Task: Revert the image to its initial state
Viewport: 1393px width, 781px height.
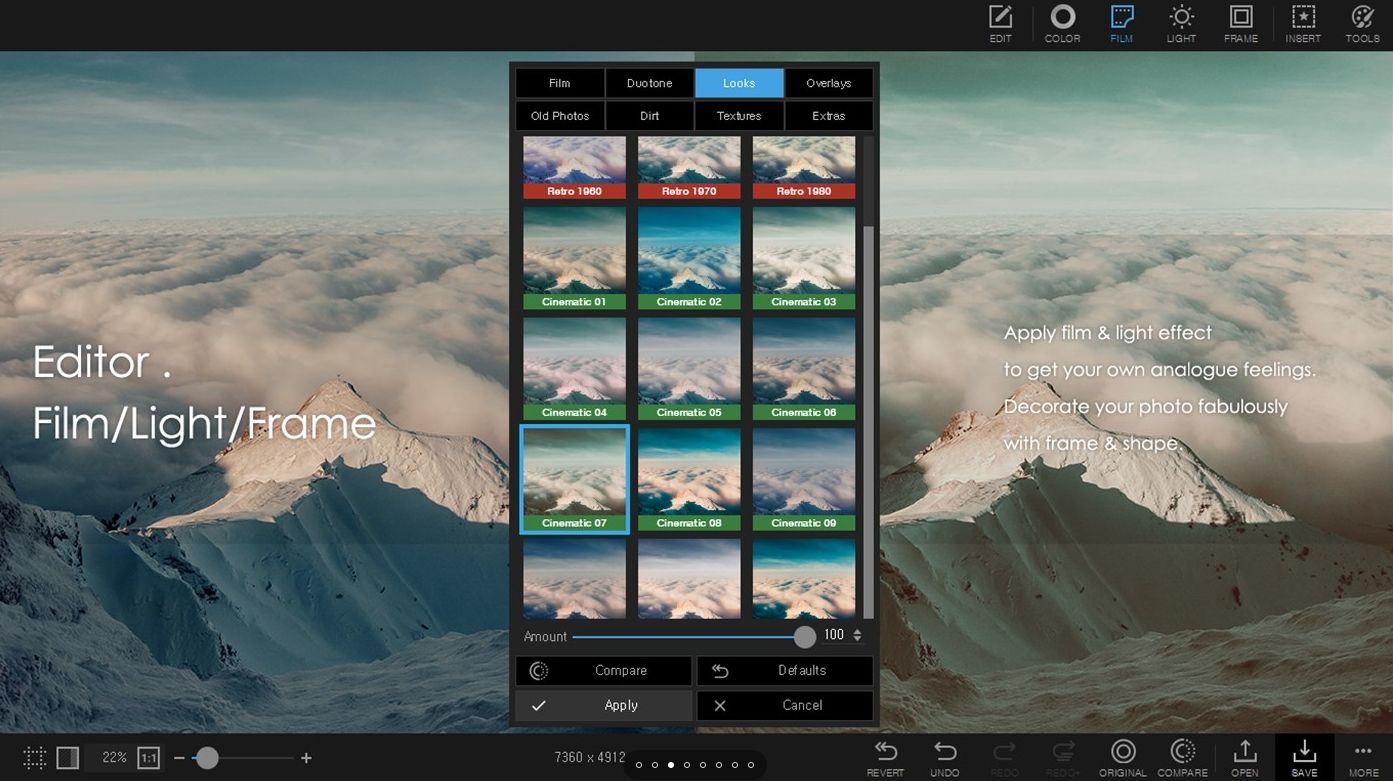Action: click(885, 757)
